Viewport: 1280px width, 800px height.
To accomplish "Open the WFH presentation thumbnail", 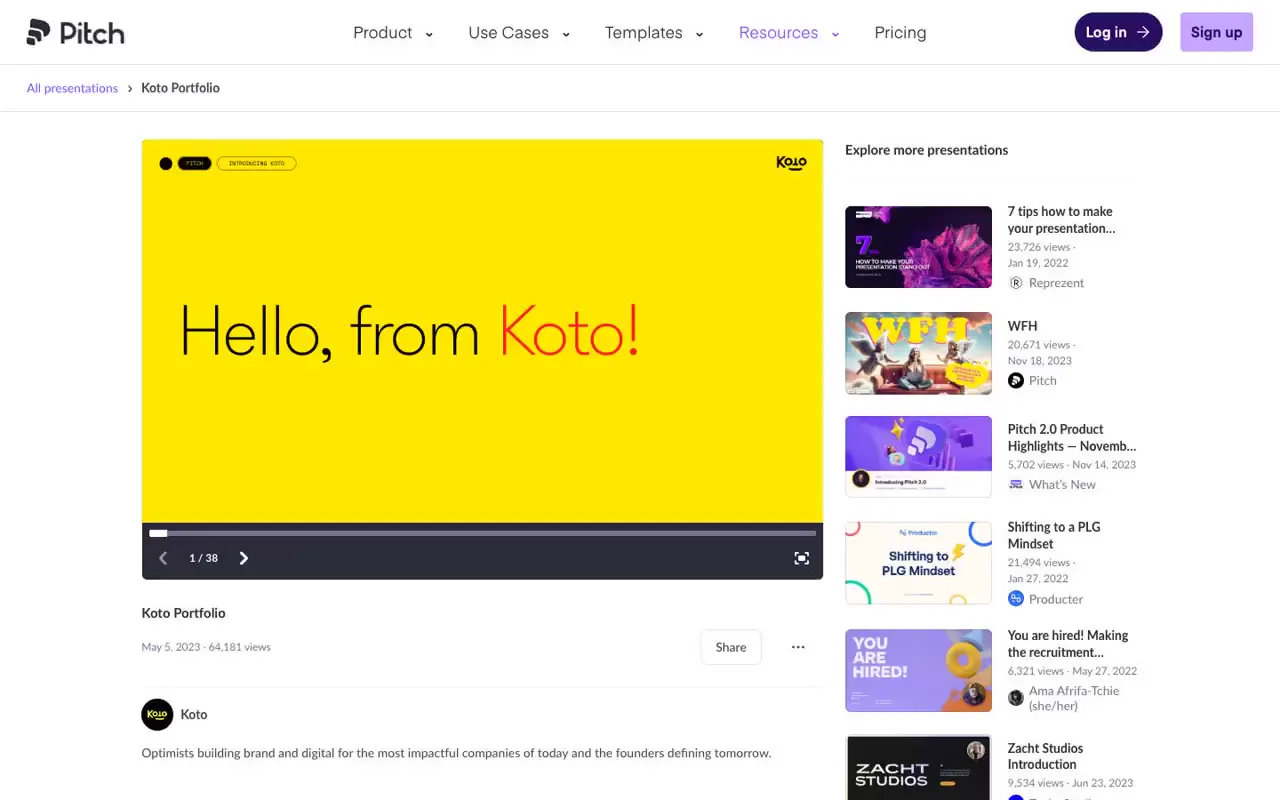I will [x=918, y=353].
